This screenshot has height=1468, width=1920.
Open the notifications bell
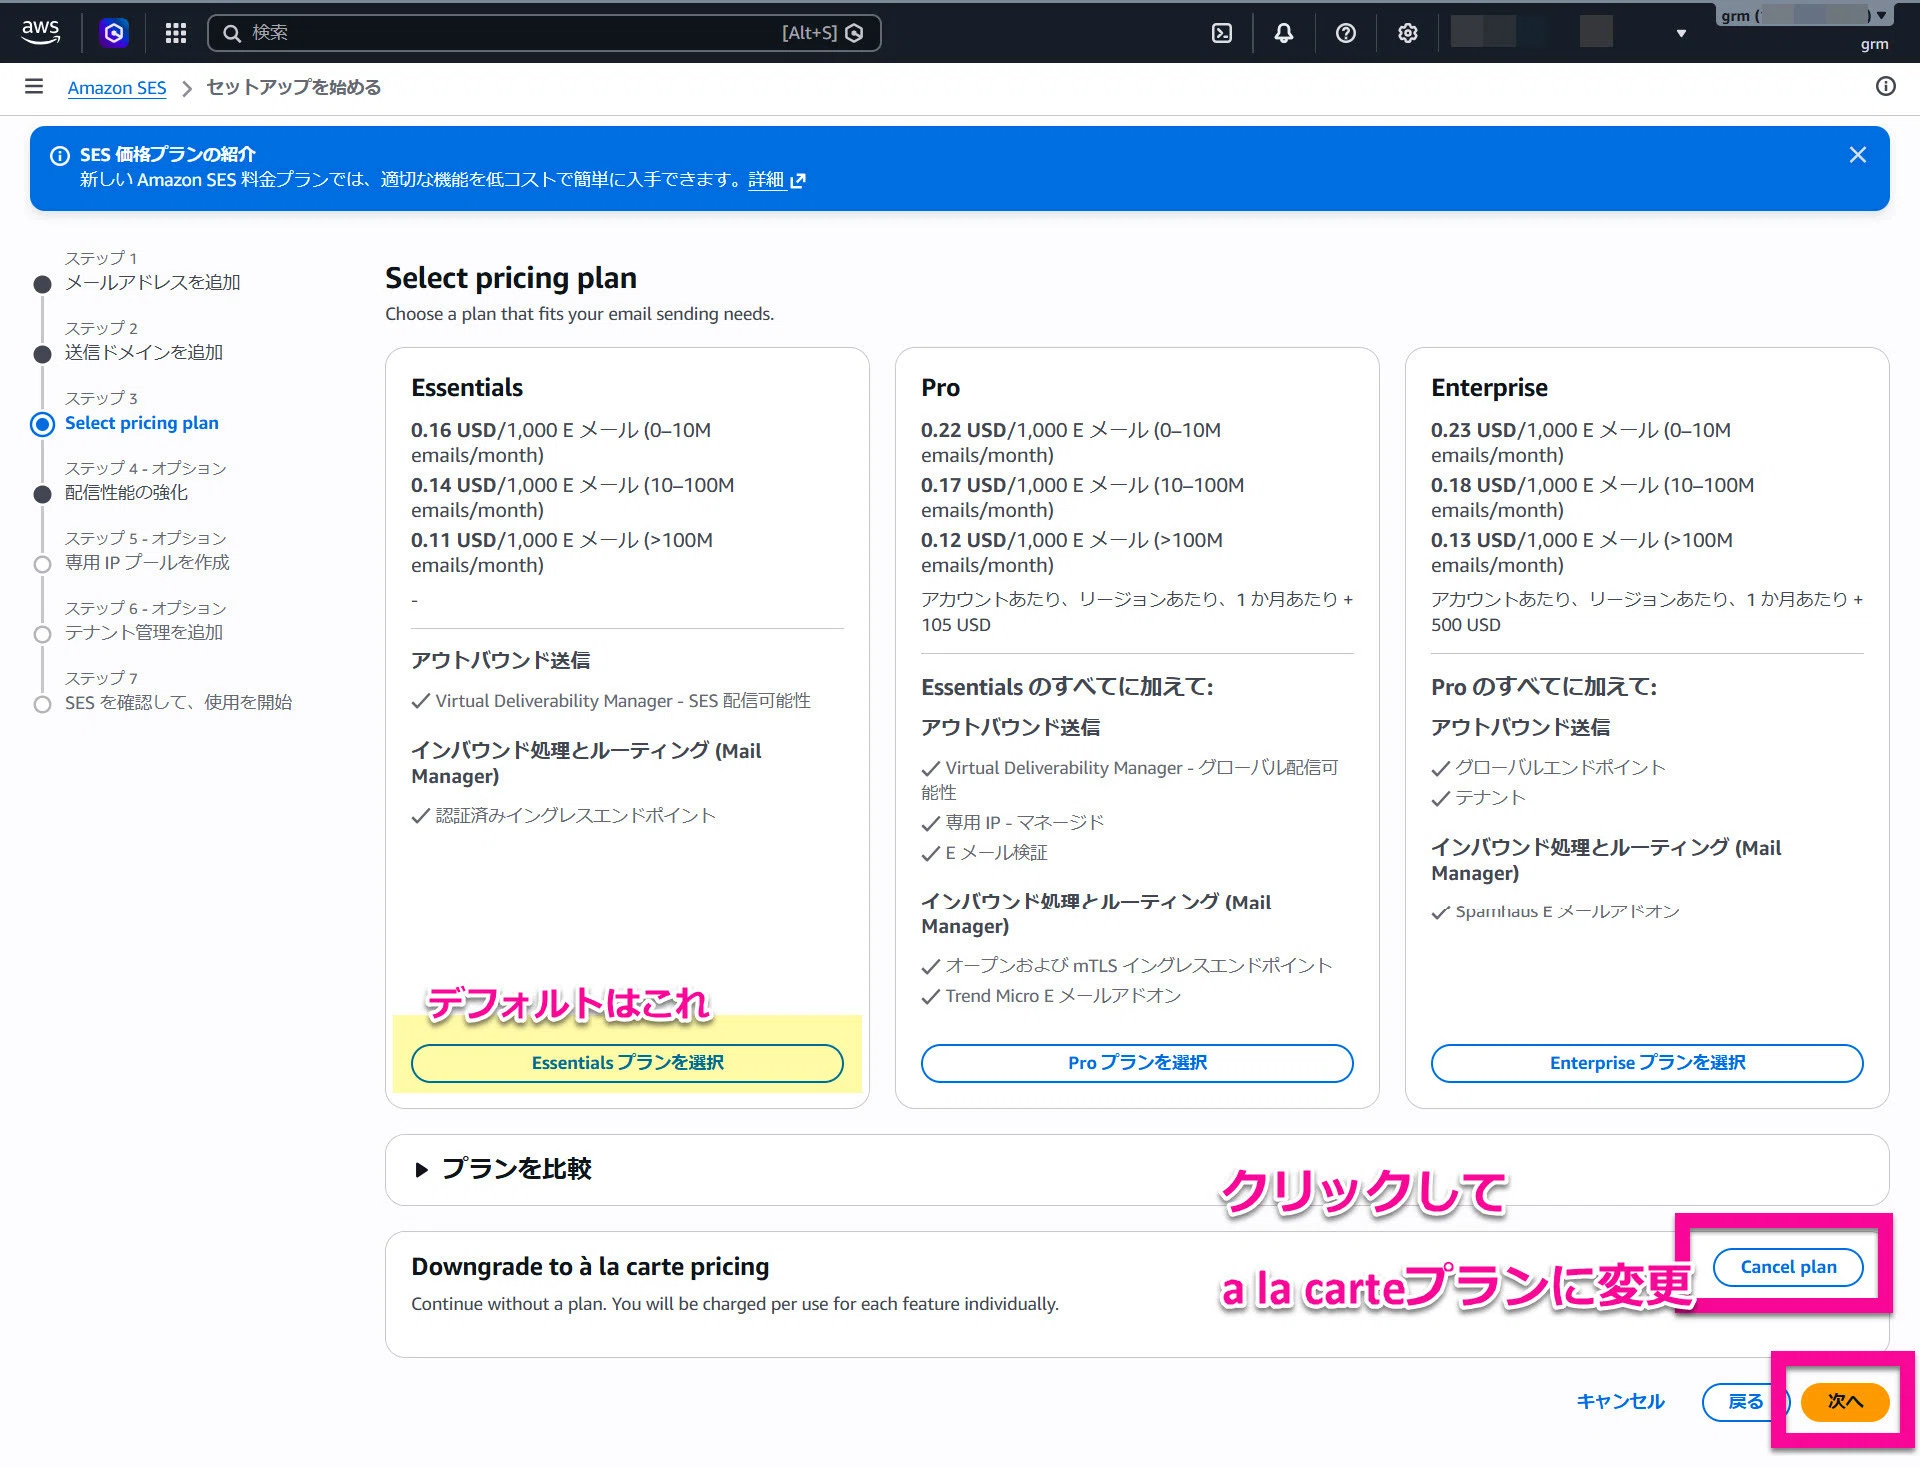pyautogui.click(x=1284, y=33)
